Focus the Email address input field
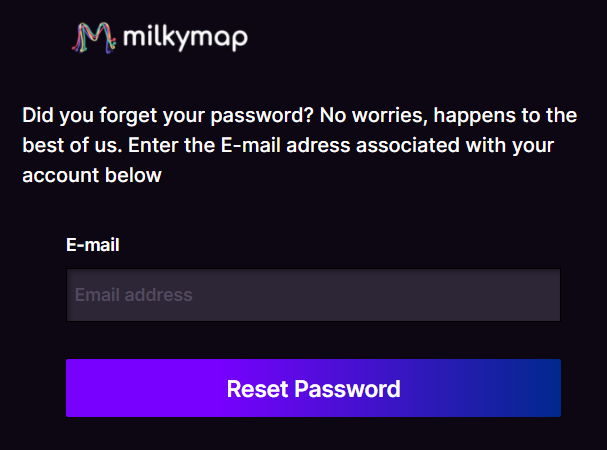This screenshot has width=607, height=450. (313, 295)
